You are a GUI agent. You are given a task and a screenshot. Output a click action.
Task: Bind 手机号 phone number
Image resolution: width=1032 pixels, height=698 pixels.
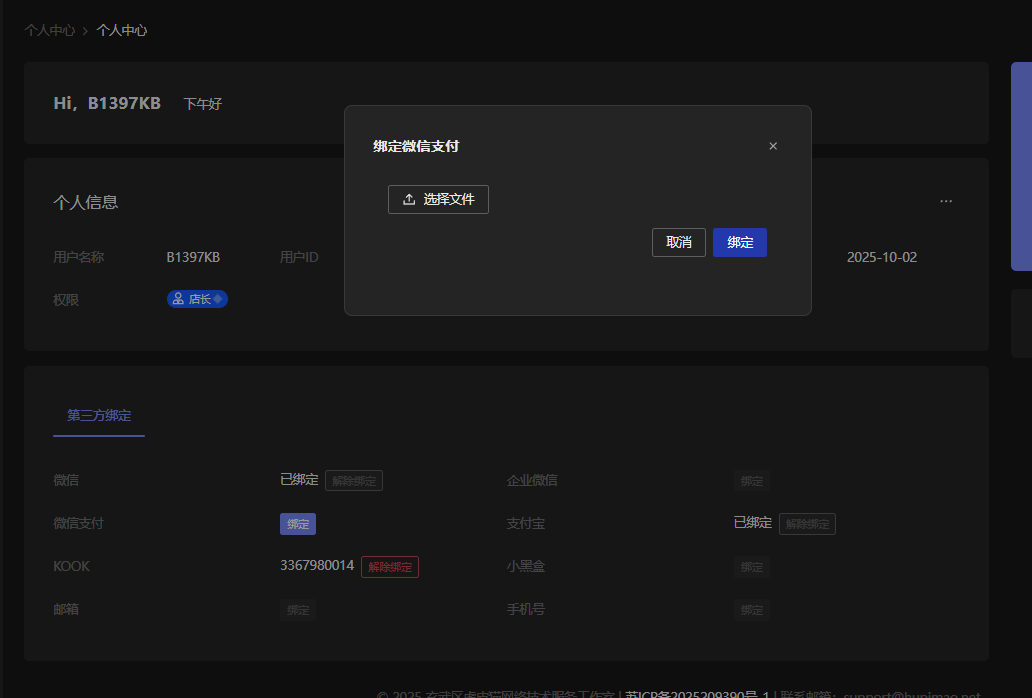[x=751, y=610]
